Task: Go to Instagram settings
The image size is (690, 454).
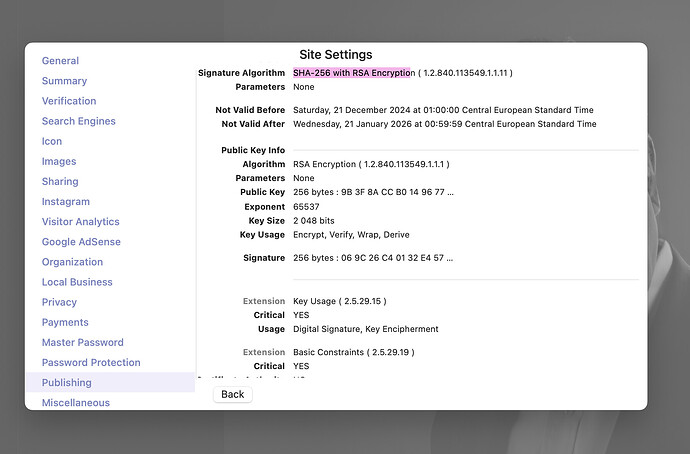Action: coord(66,201)
